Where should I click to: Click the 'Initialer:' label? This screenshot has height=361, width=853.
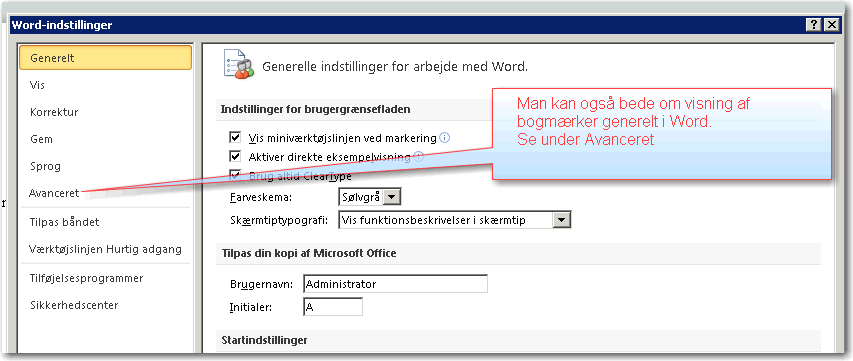pyautogui.click(x=251, y=307)
